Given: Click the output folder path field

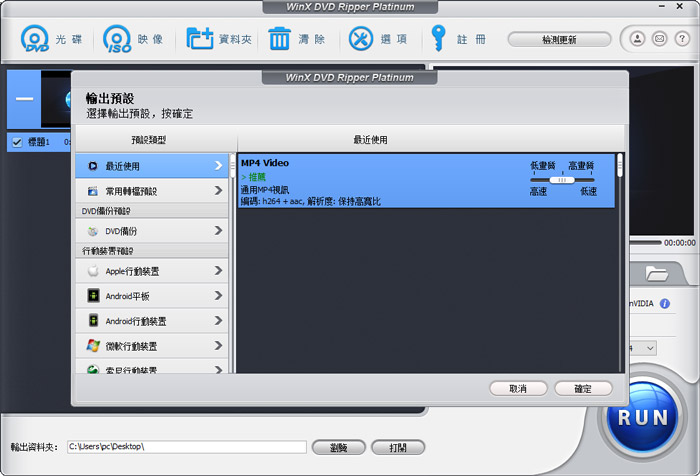Looking at the screenshot, I should click(x=185, y=447).
